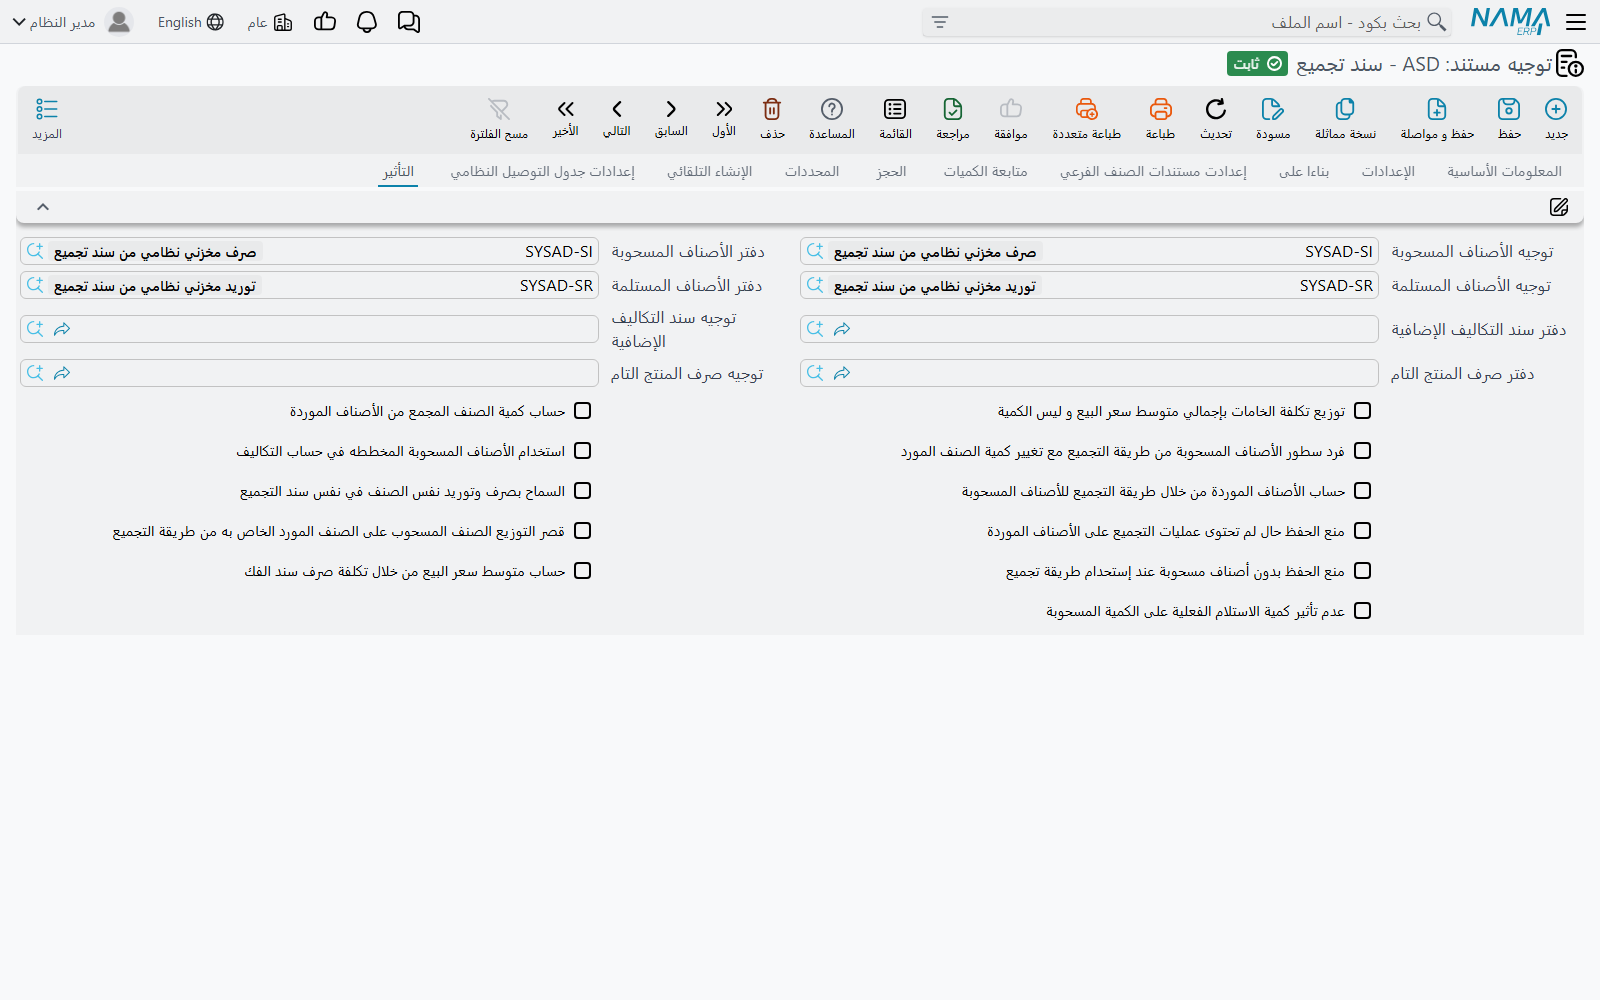Open the القائمة (List) view icon
This screenshot has width=1600, height=1000.
coord(895,109)
